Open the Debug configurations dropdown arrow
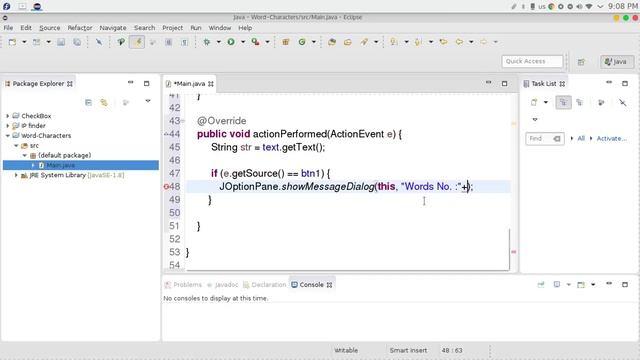 pyautogui.click(x=218, y=42)
